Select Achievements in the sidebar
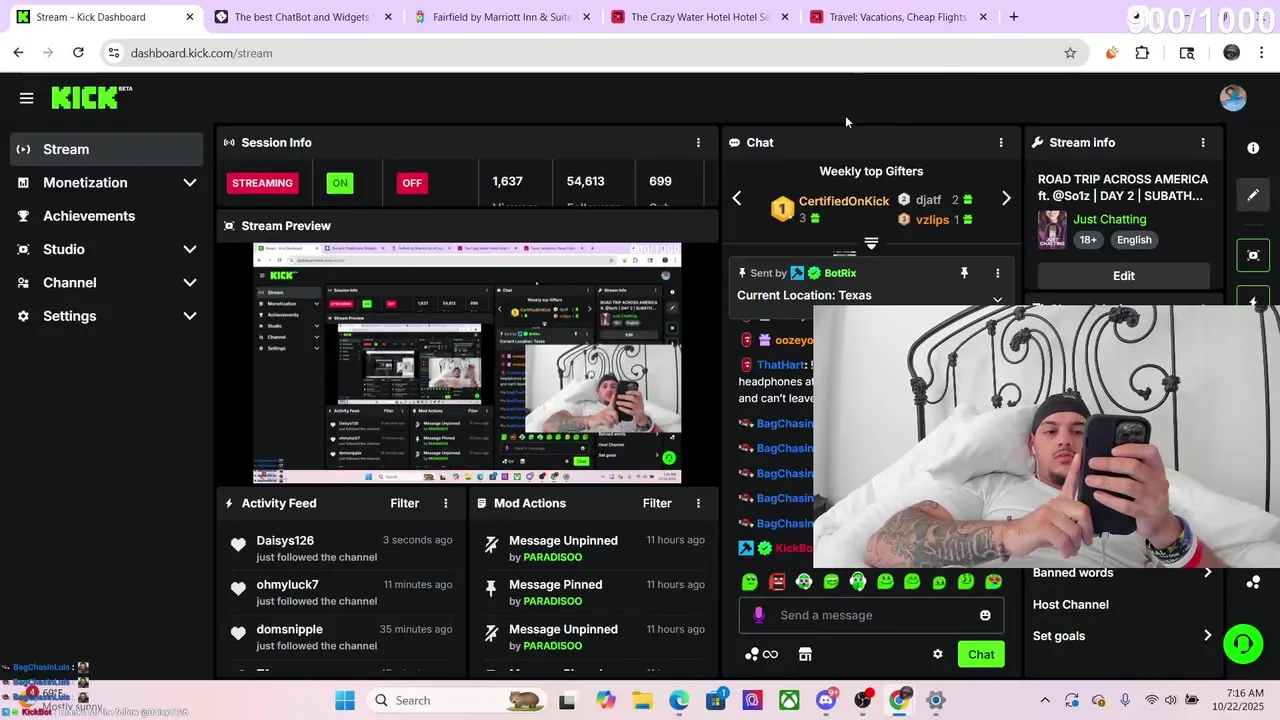 [x=106, y=216]
